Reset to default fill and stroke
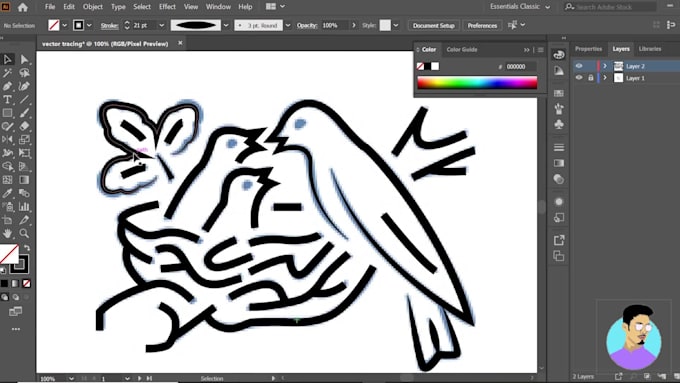Viewport: 680px width, 383px height. coord(3,271)
